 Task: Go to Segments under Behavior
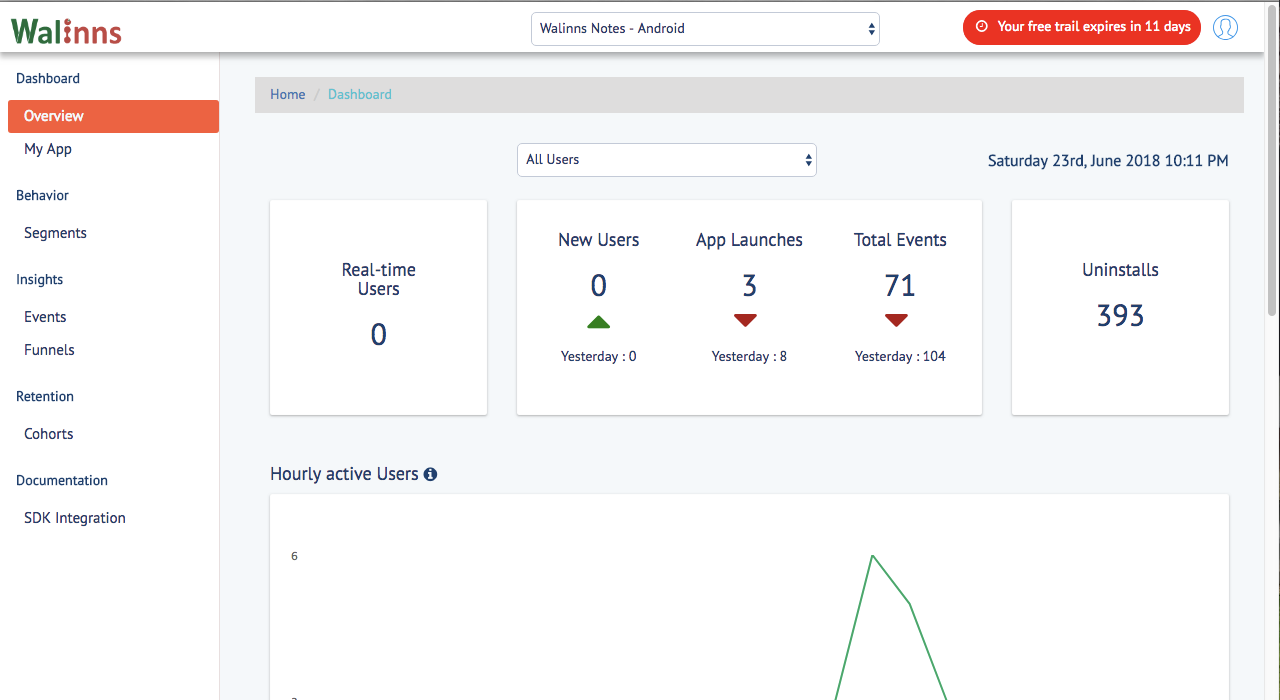[x=55, y=233]
